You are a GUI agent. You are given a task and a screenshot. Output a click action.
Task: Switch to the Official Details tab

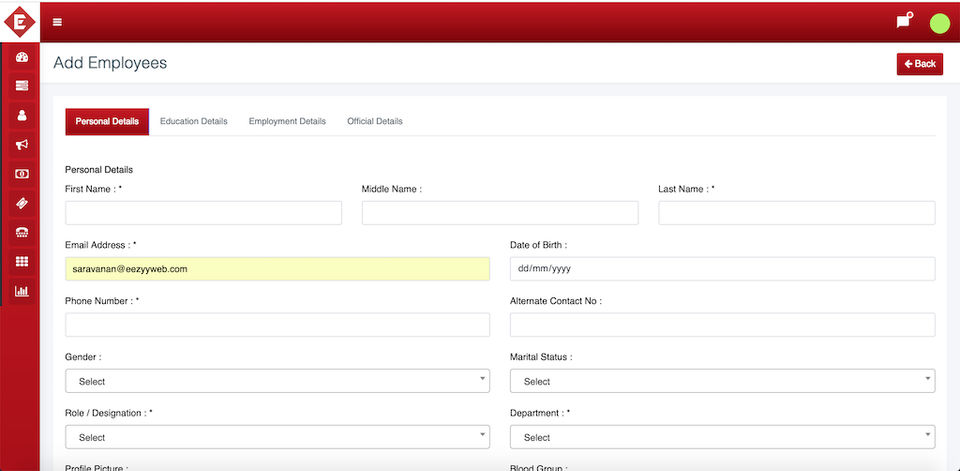click(375, 121)
